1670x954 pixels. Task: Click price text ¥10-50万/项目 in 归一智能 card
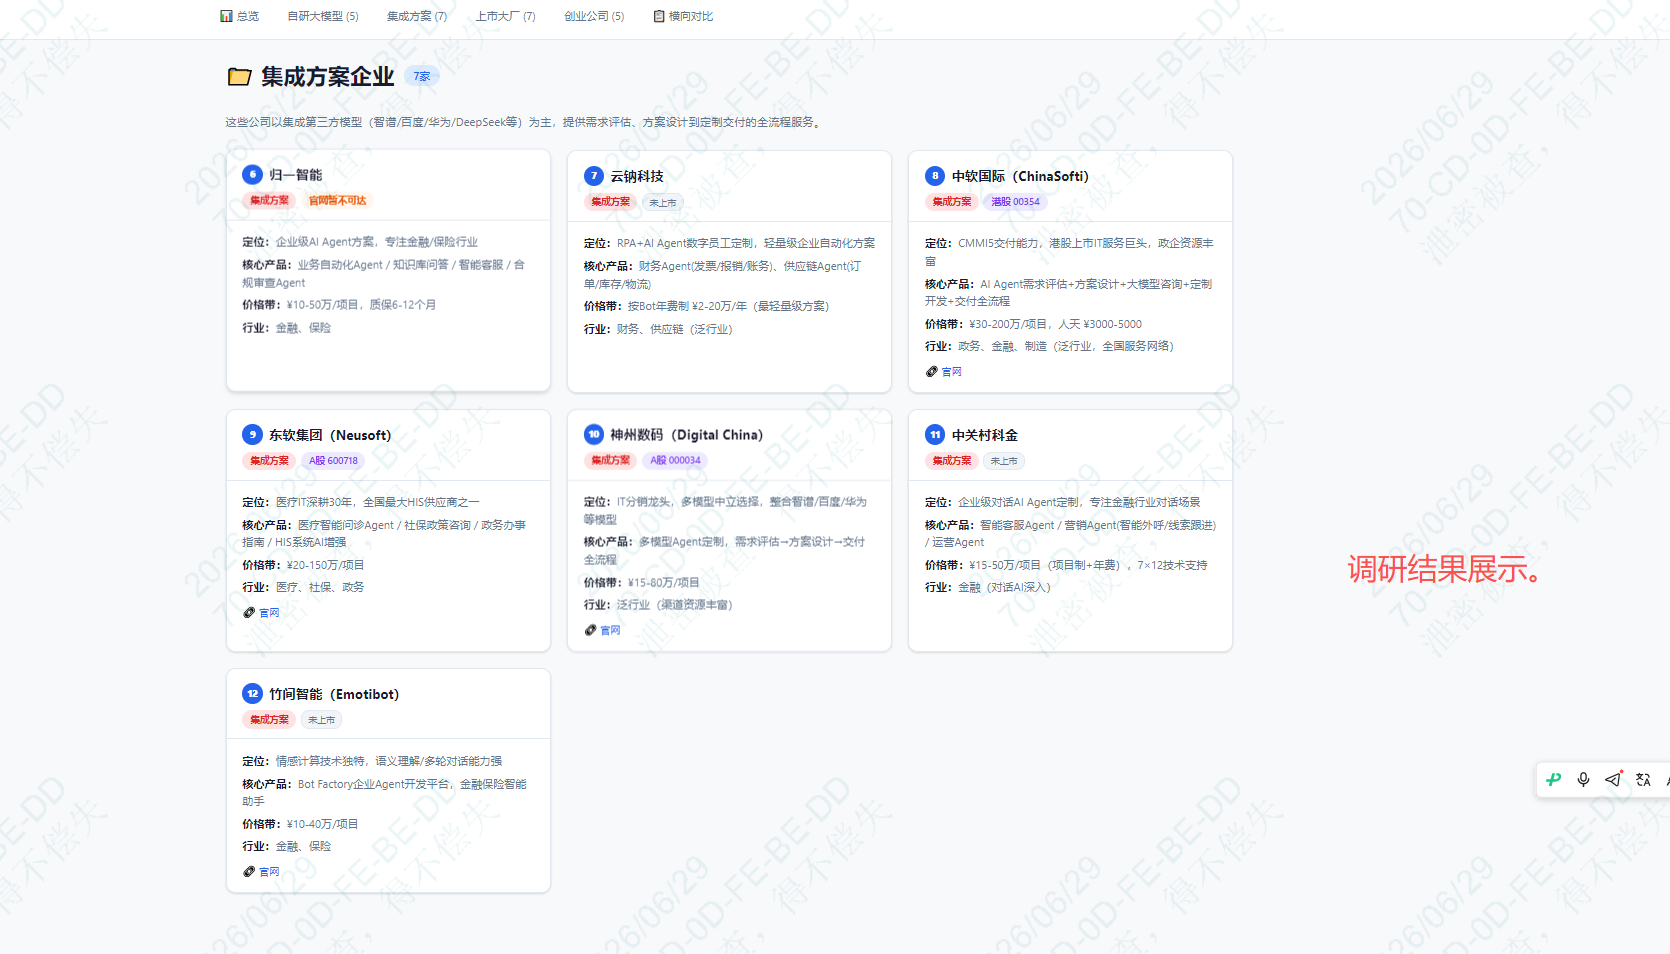[323, 305]
